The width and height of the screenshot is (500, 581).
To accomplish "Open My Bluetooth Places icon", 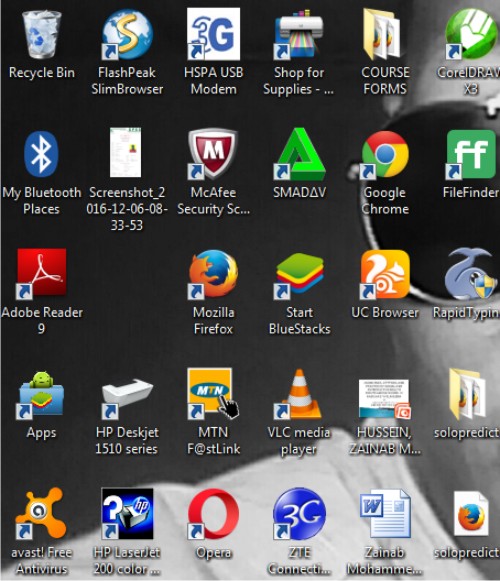I will (x=41, y=154).
